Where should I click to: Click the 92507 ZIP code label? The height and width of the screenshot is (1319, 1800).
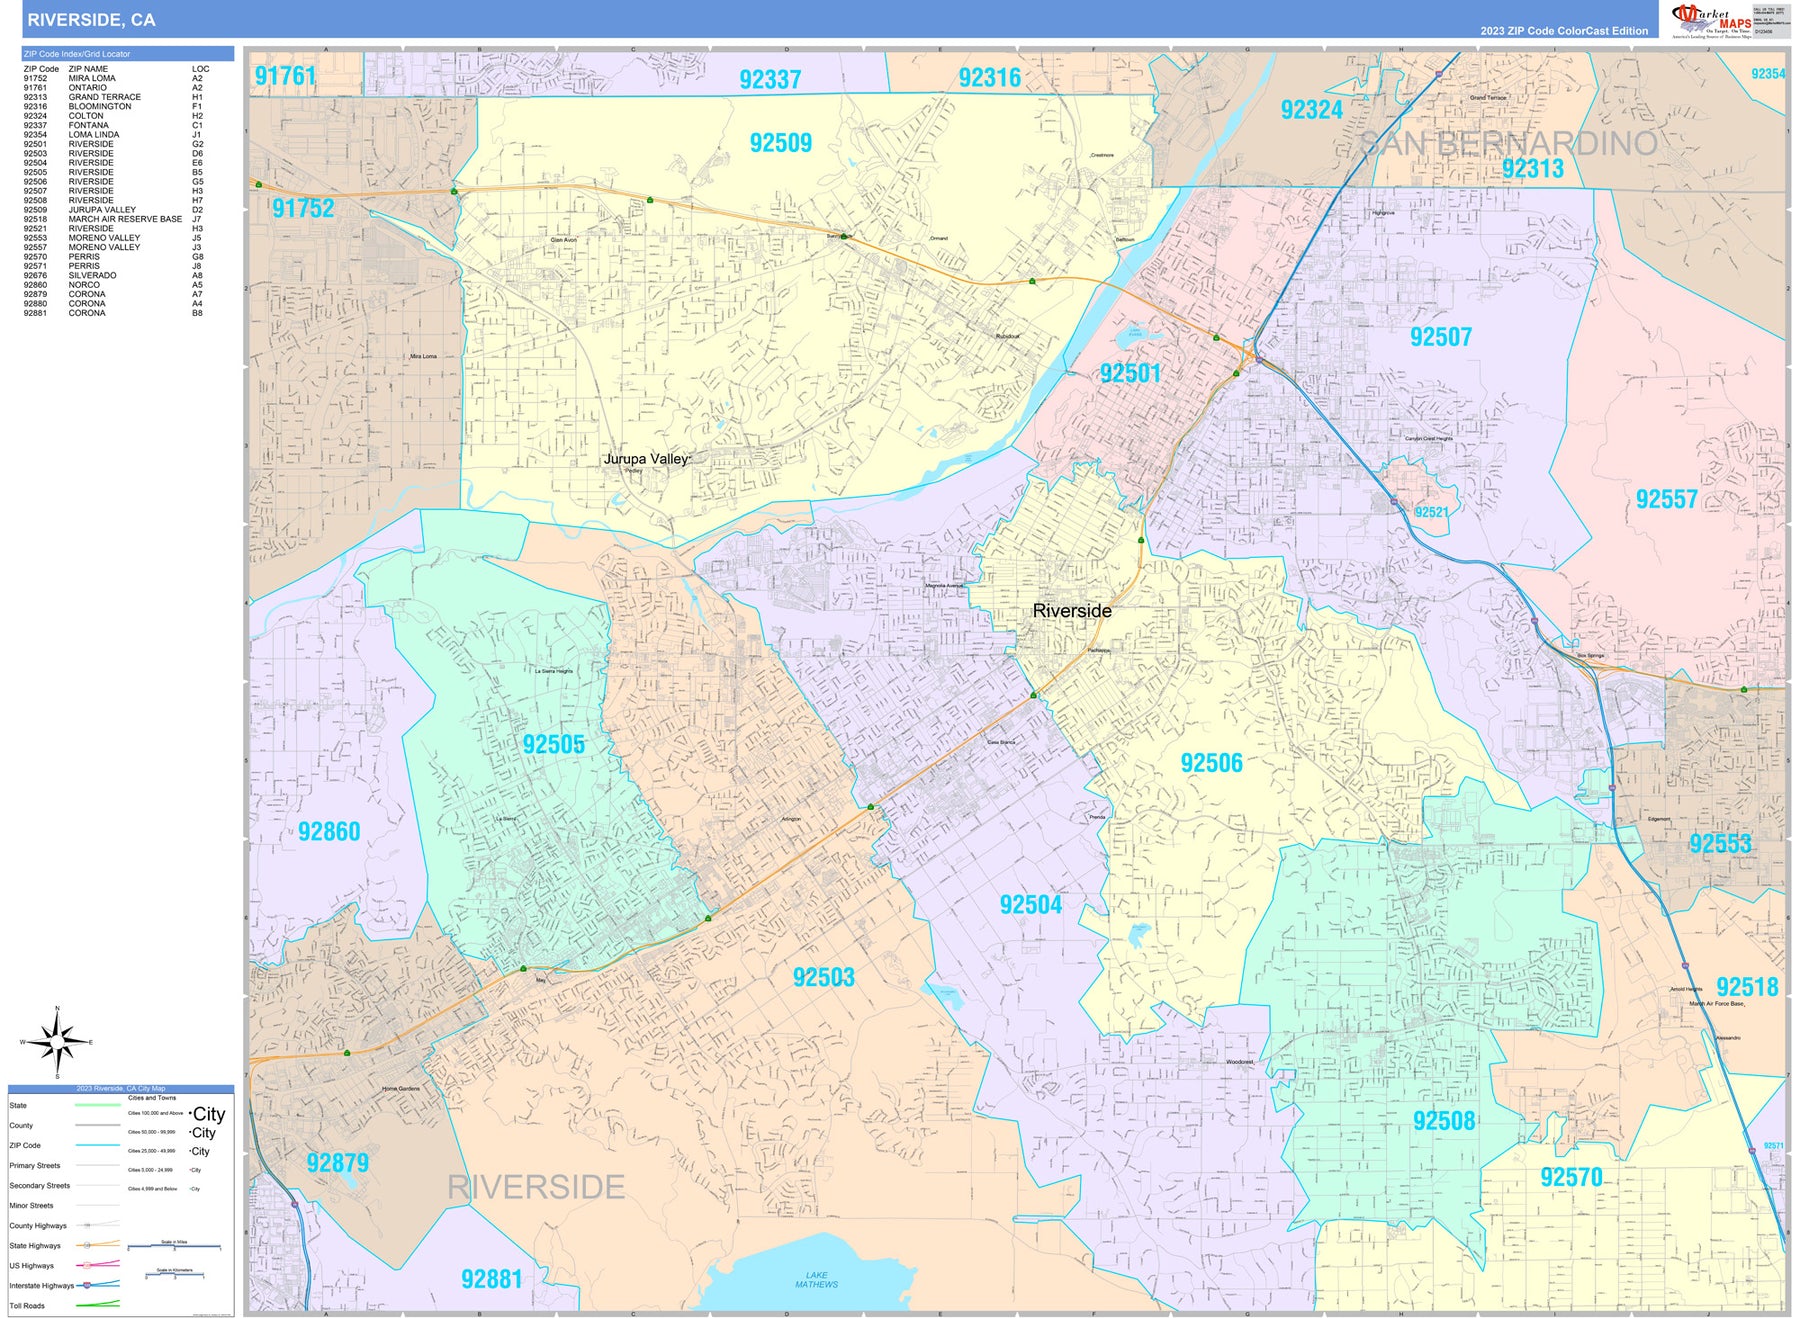pyautogui.click(x=1440, y=337)
